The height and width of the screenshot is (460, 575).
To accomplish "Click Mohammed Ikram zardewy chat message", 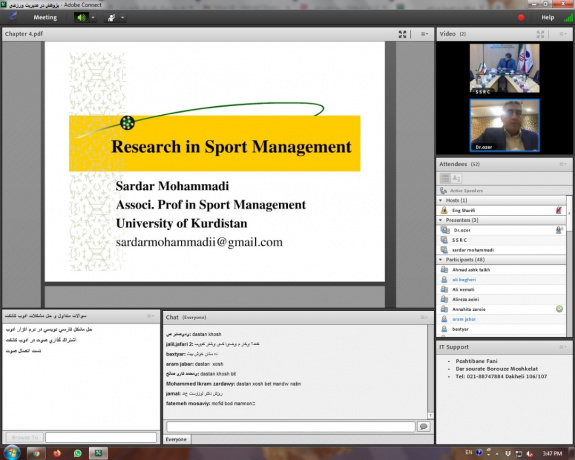I will click(233, 384).
